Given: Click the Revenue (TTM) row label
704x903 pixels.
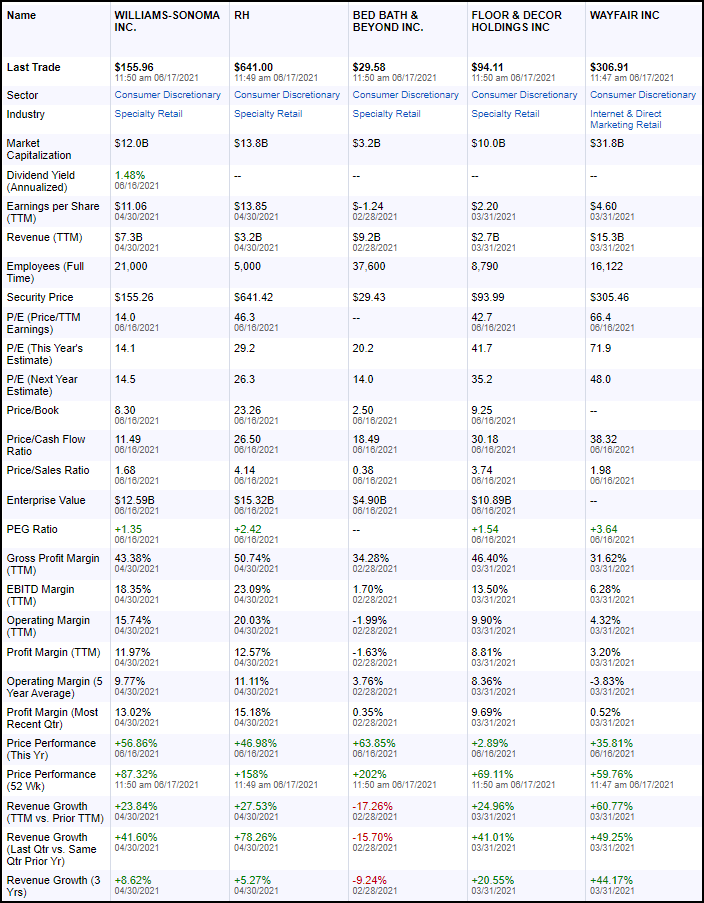Looking at the screenshot, I should tap(44, 238).
